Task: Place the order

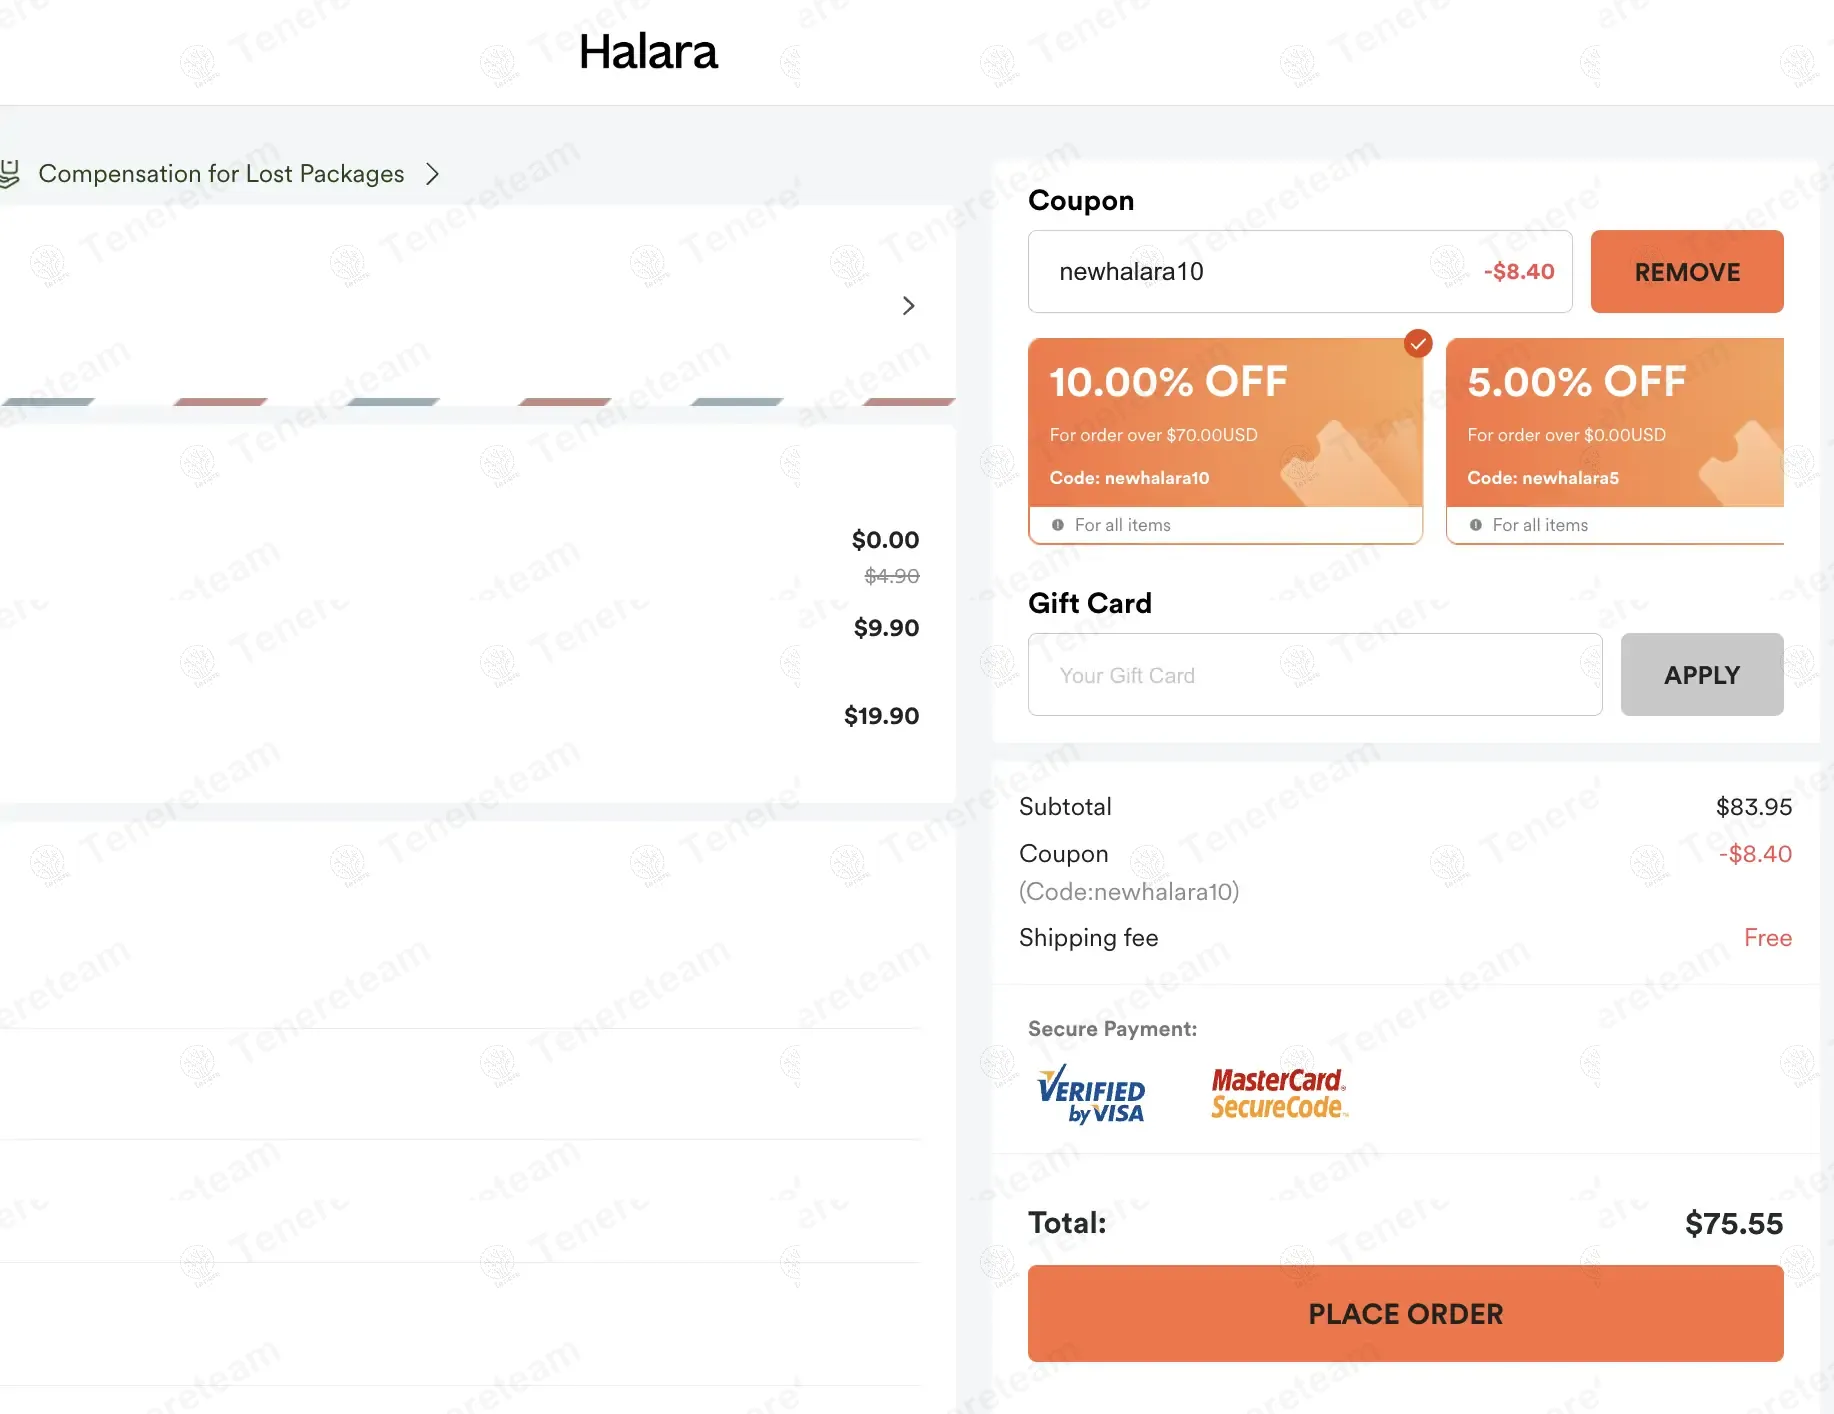Action: [1405, 1313]
